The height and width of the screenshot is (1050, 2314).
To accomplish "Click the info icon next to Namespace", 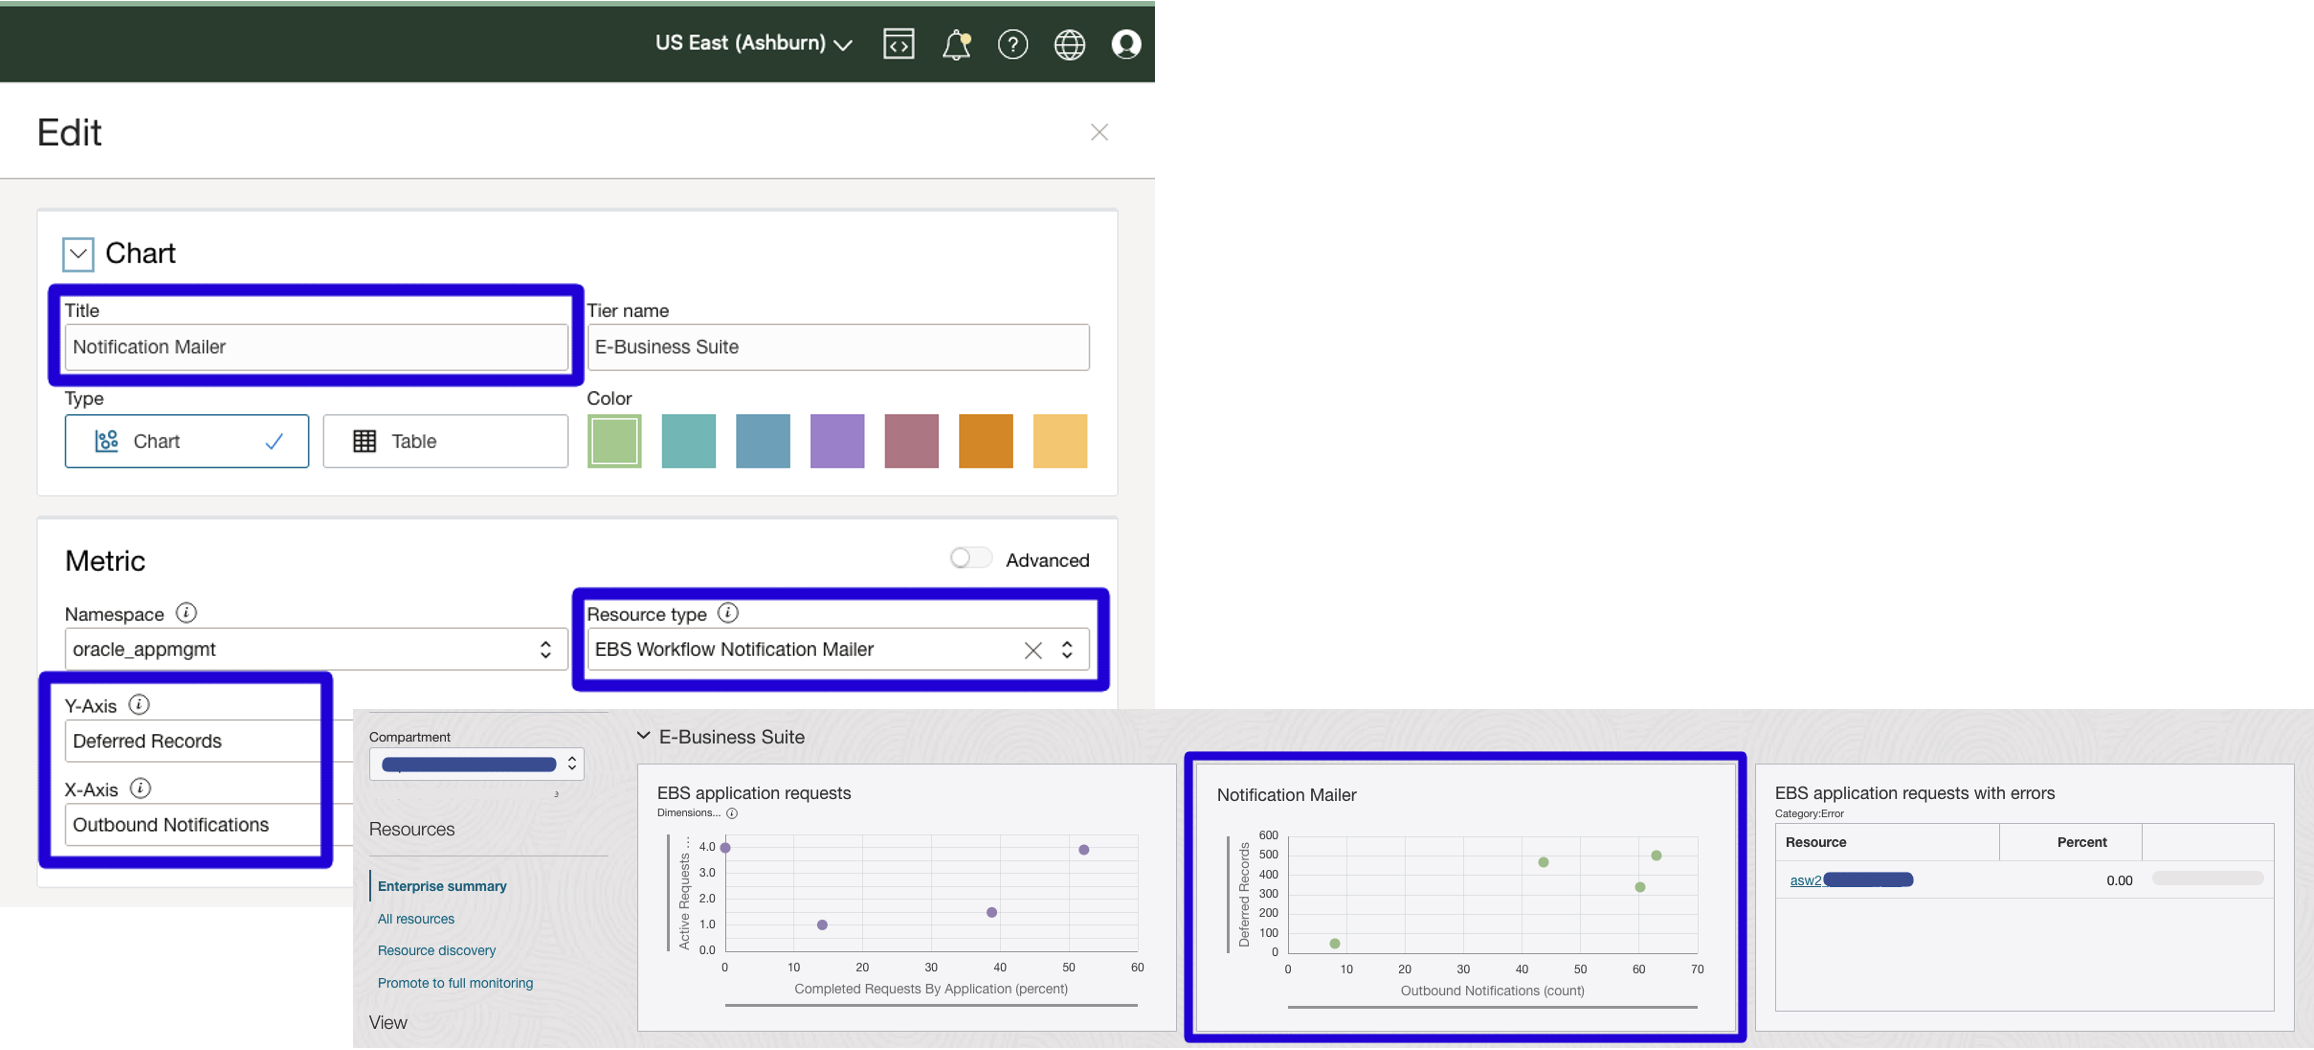I will (185, 613).
